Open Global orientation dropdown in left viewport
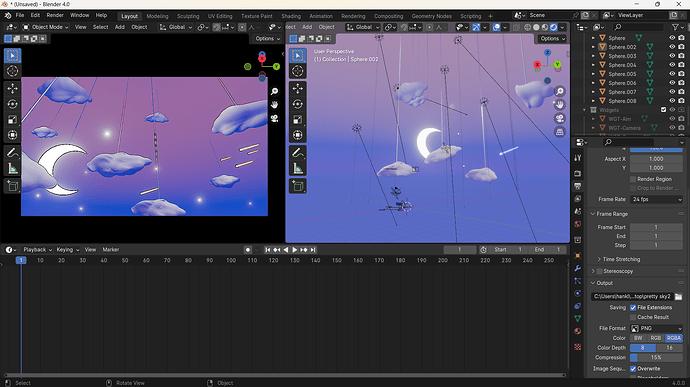 coord(176,27)
